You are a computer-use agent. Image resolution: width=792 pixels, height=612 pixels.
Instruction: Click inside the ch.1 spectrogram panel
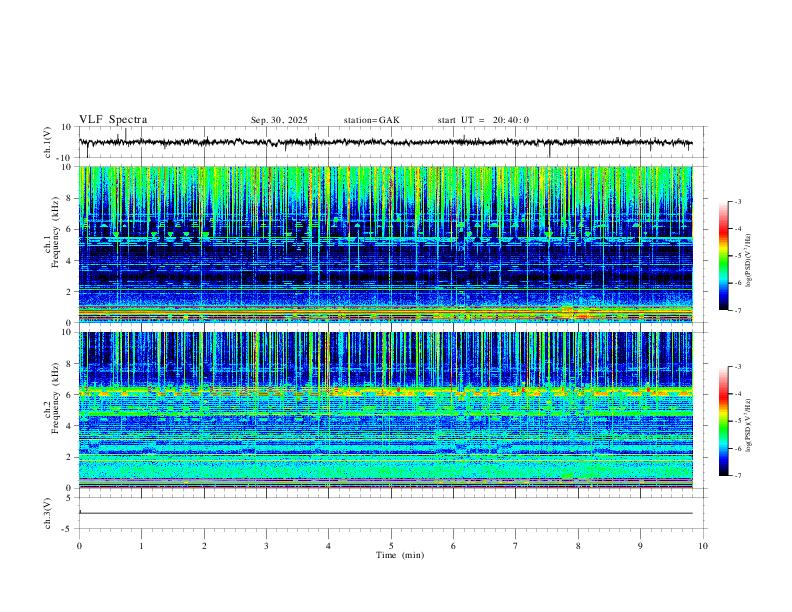385,244
